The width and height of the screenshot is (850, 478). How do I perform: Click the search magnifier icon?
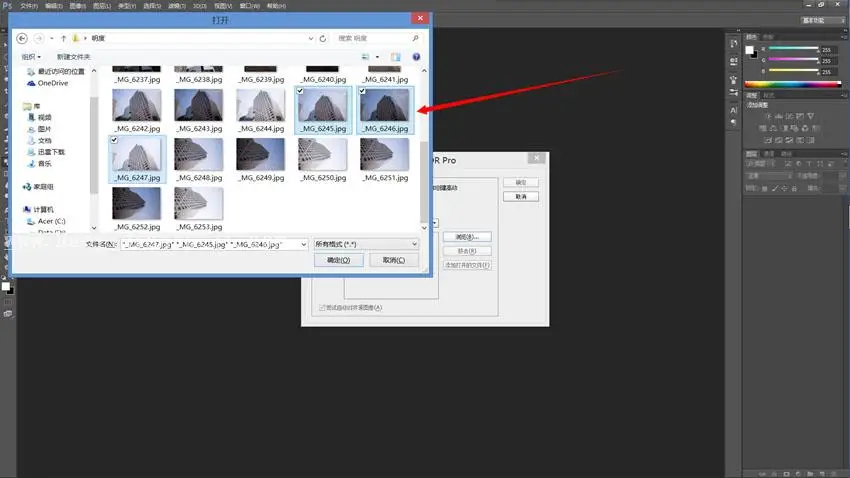pyautogui.click(x=415, y=38)
